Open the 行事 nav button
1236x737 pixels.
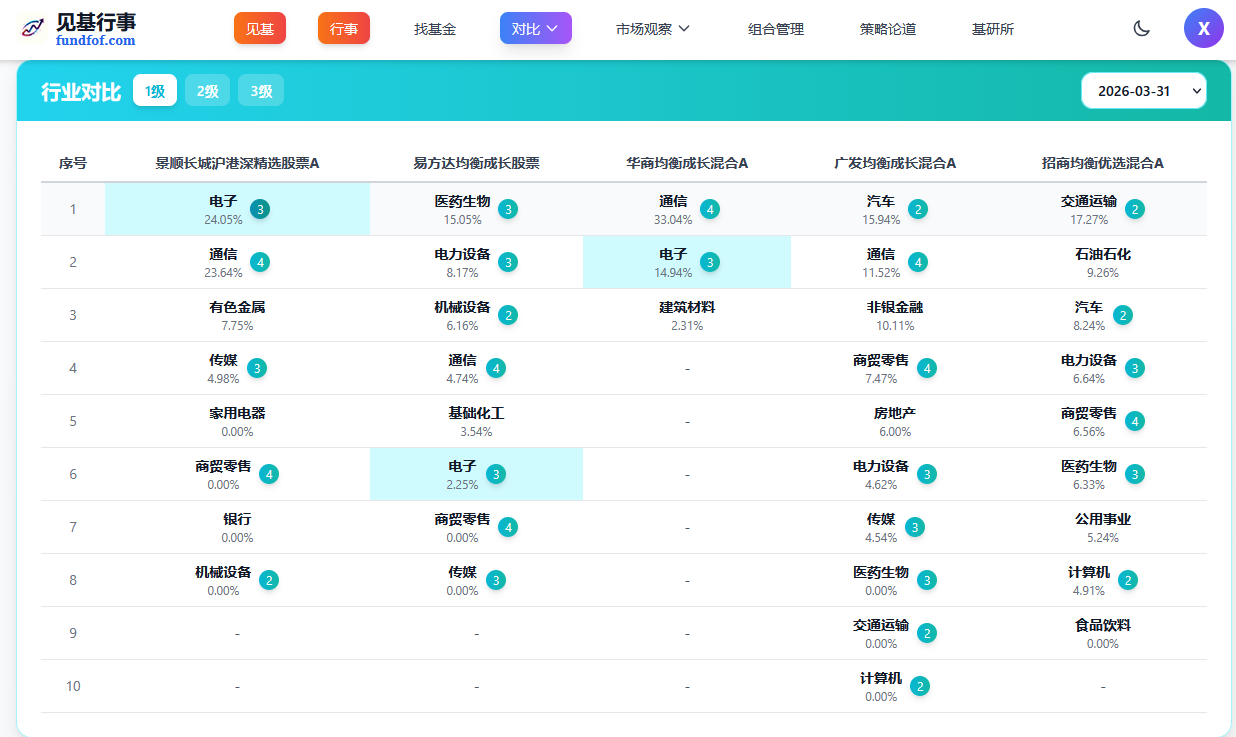[344, 28]
